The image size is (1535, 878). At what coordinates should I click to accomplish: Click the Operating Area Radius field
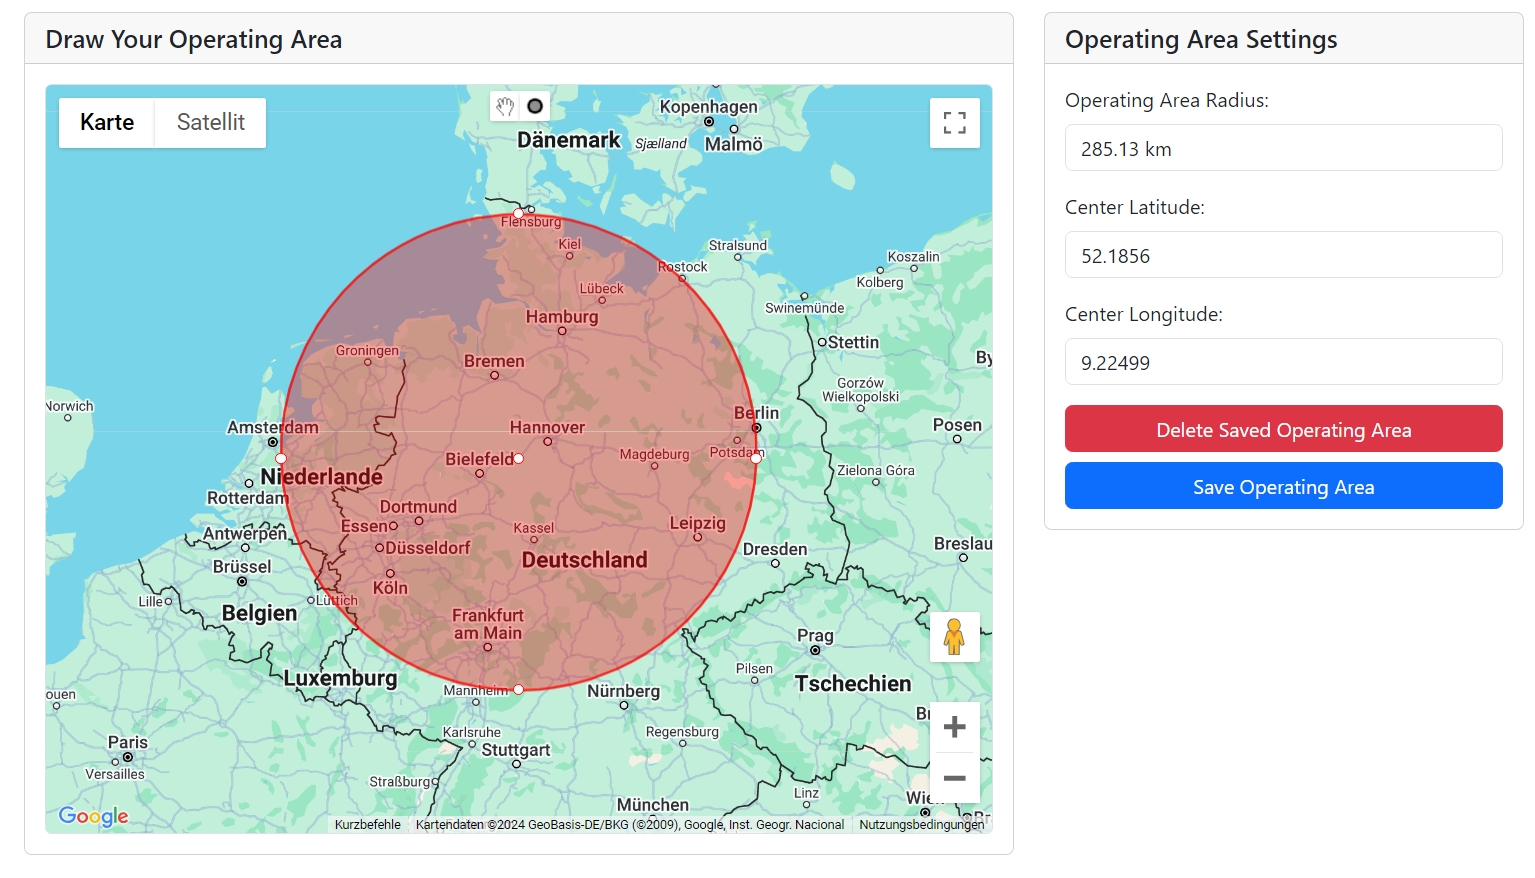1283,147
